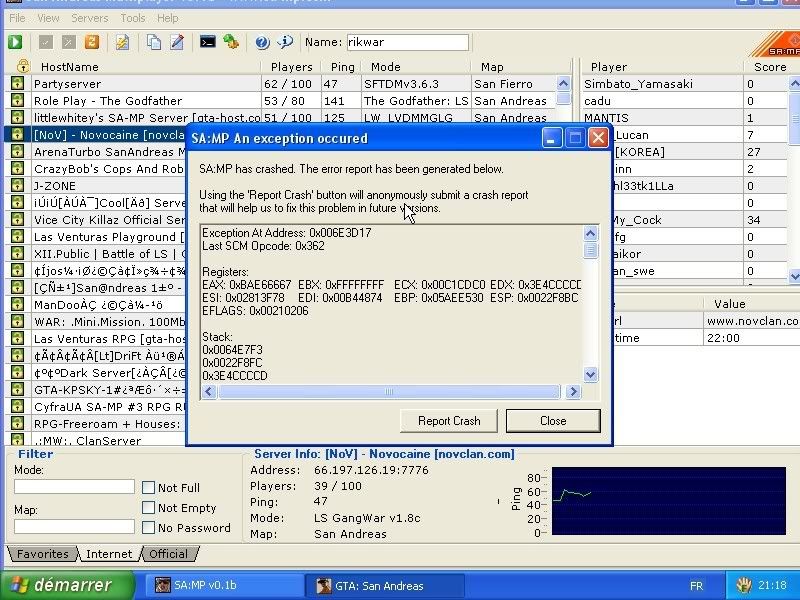Switch to GTA: San Andreas taskbar button

coord(384,585)
